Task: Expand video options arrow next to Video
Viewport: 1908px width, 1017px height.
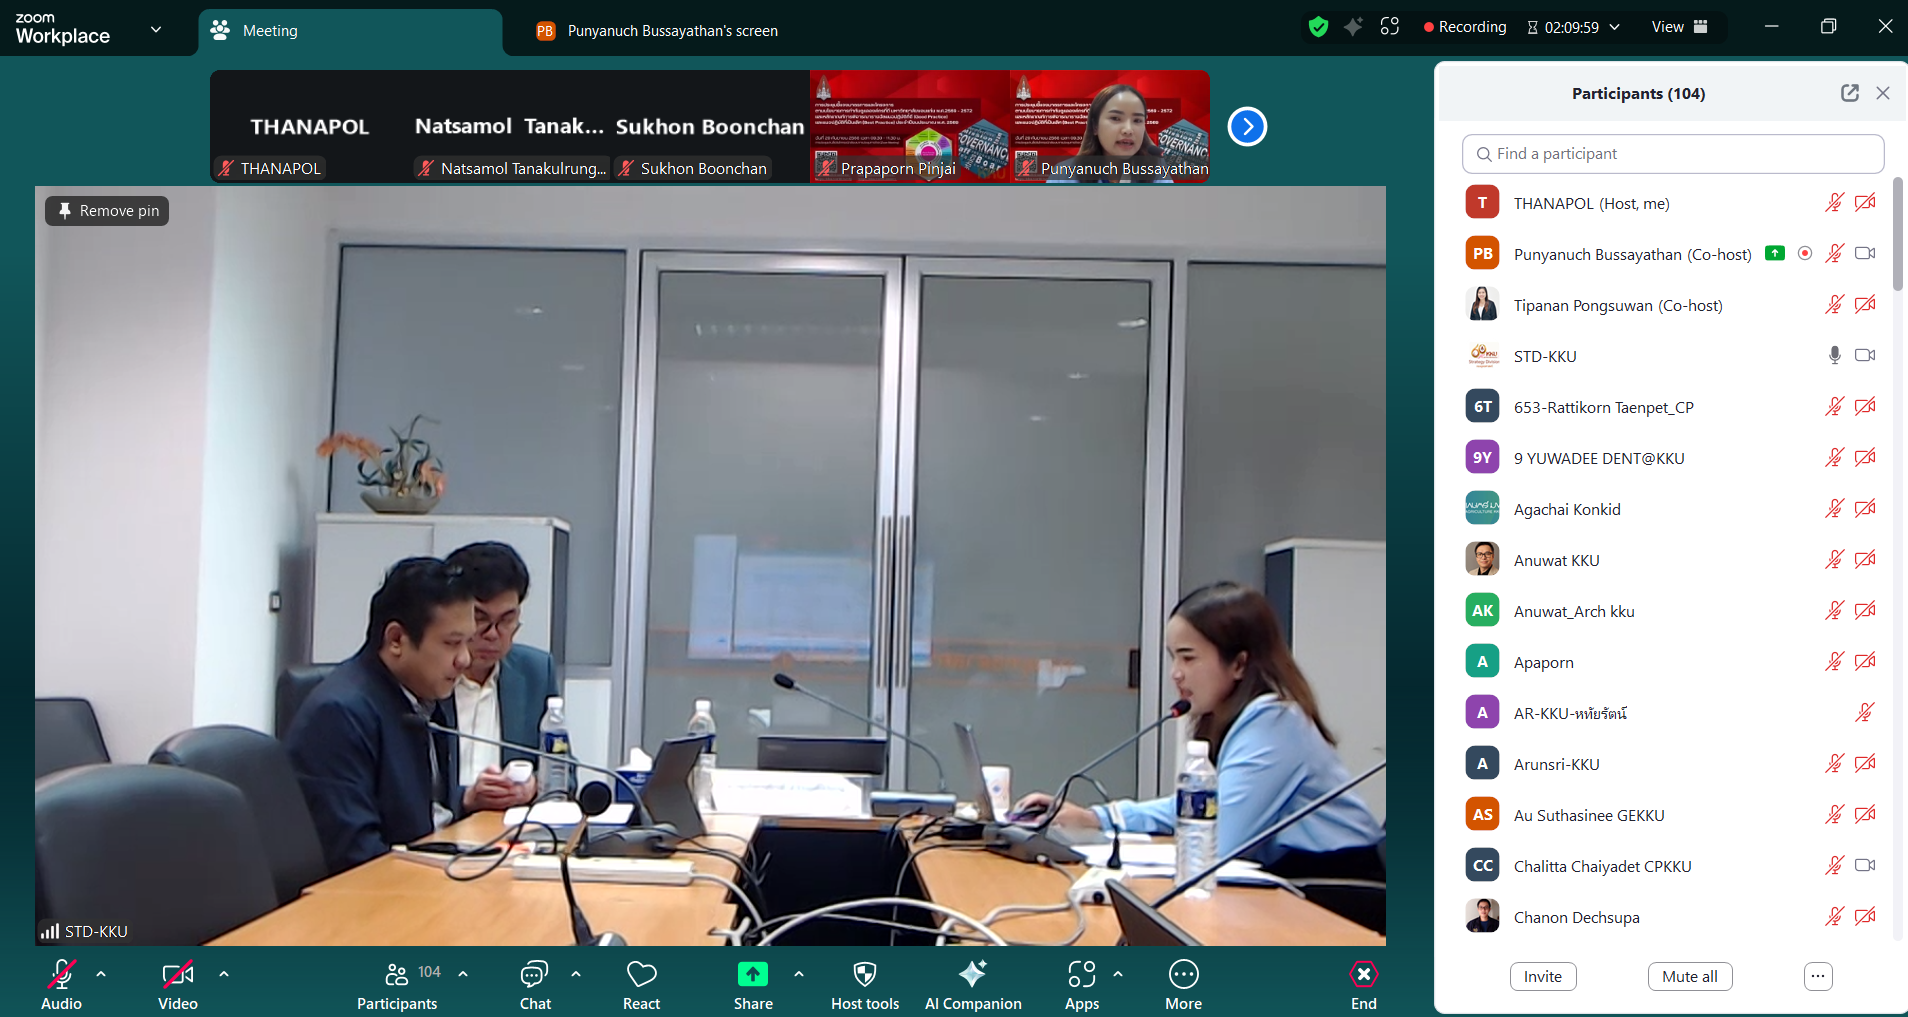Action: (224, 973)
